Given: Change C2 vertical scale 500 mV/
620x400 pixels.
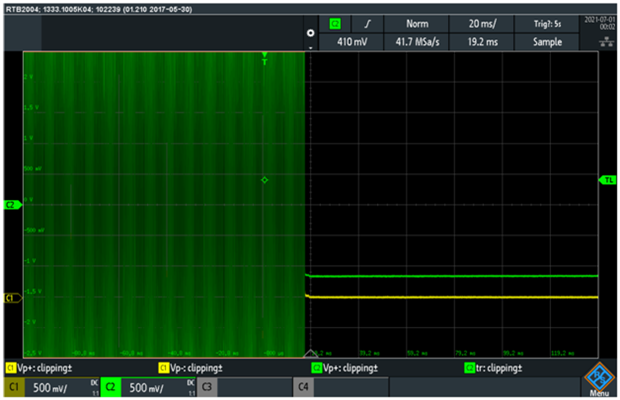Looking at the screenshot, I should pyautogui.click(x=146, y=388).
